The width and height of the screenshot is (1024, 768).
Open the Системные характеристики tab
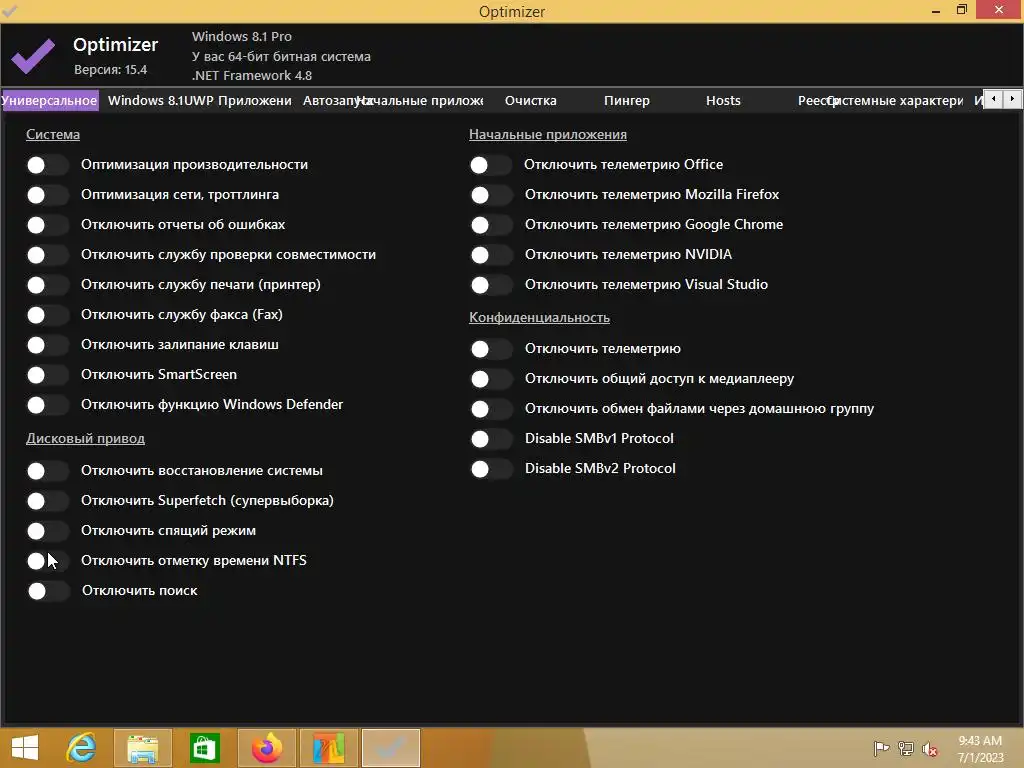pos(898,101)
